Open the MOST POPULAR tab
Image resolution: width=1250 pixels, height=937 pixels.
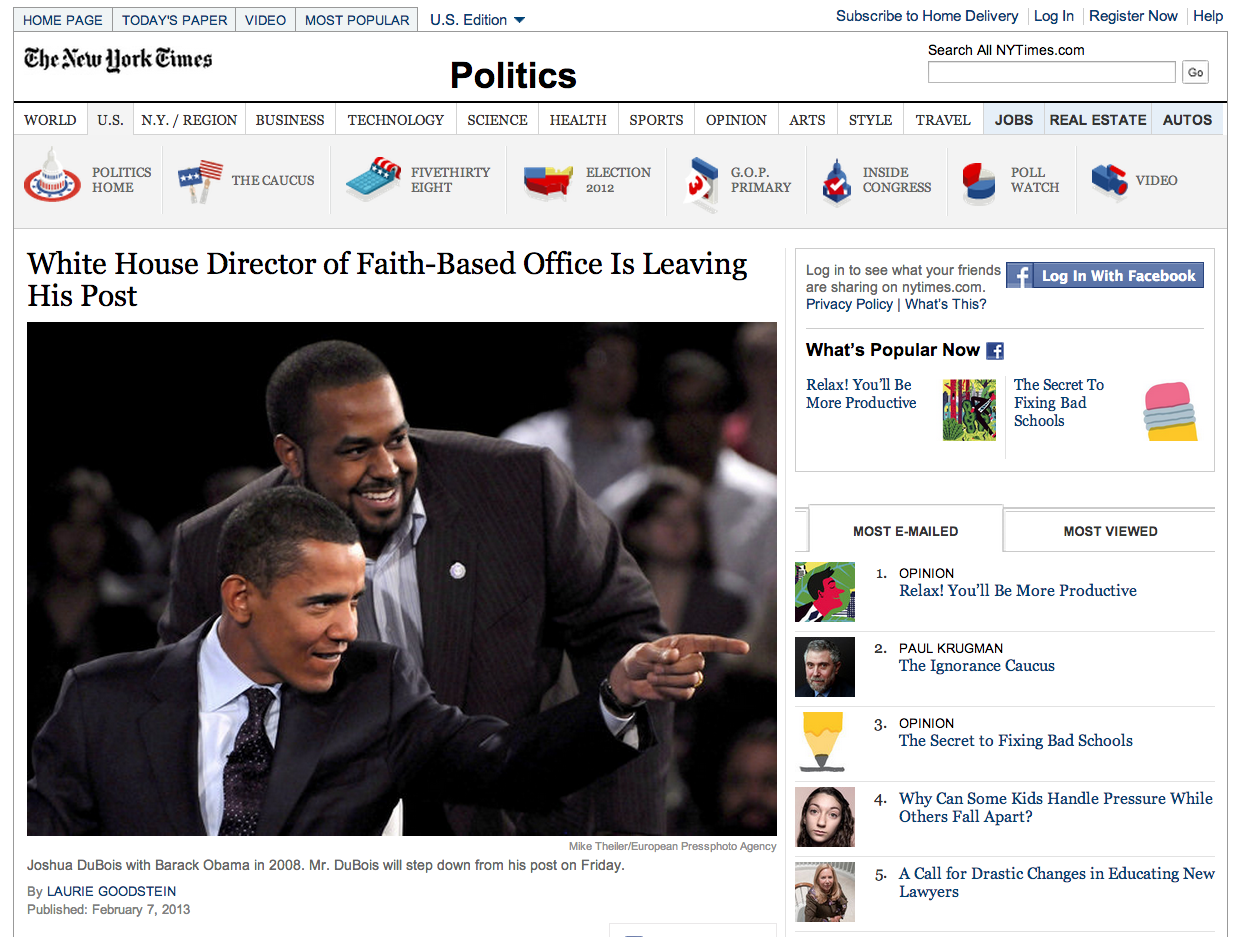tap(357, 20)
